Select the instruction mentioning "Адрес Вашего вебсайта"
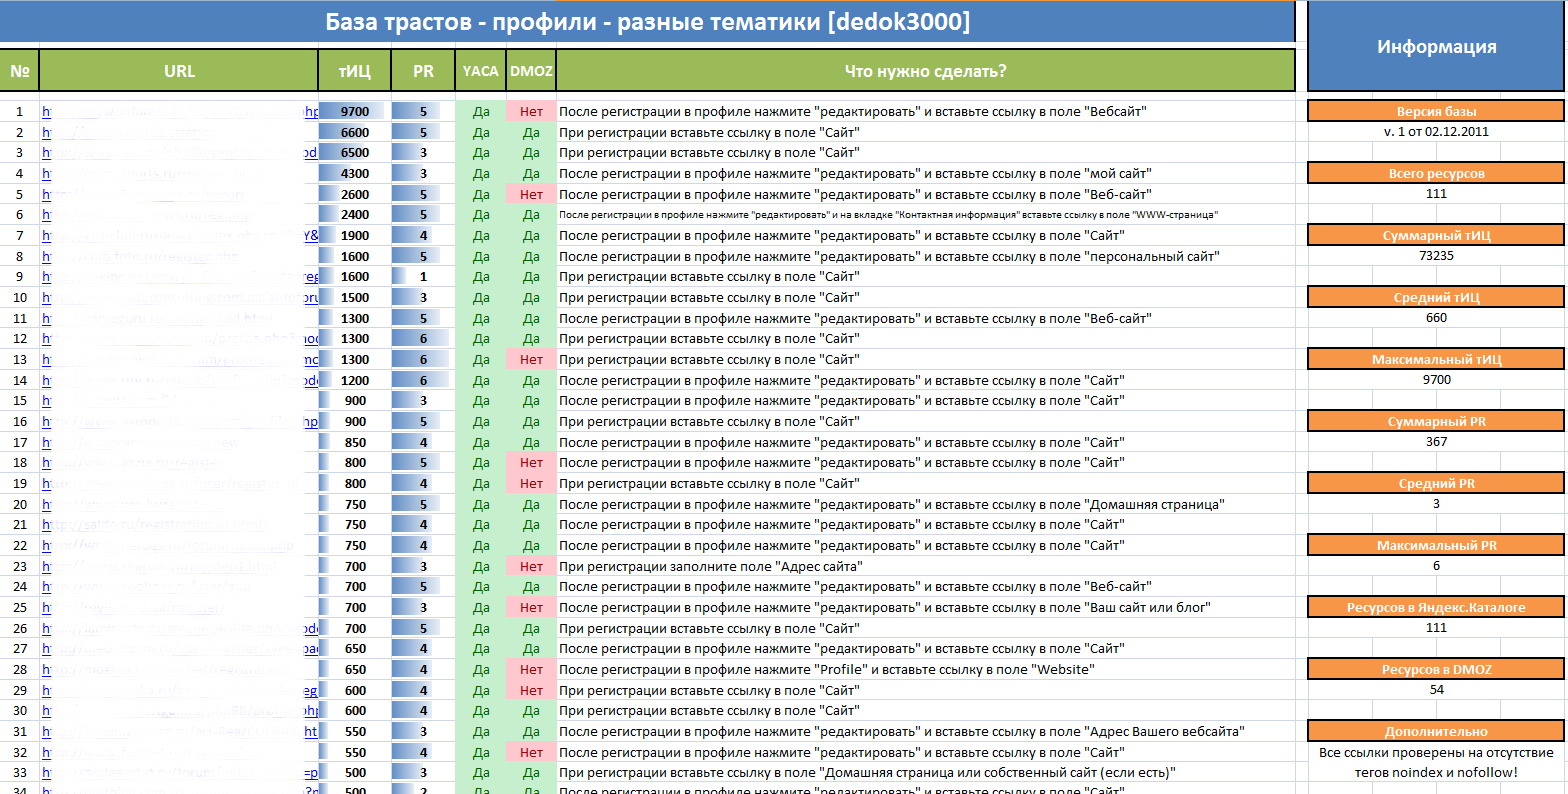Viewport: 1568px width, 794px height. point(901,732)
